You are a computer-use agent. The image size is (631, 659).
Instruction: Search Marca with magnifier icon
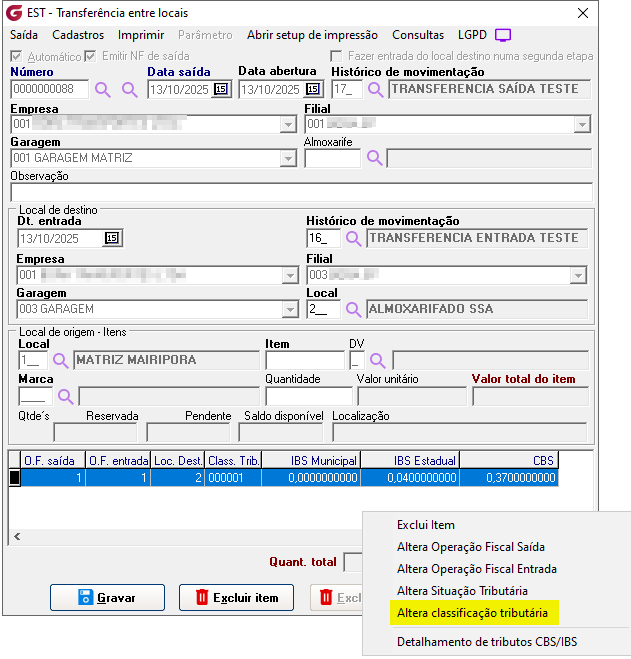(66, 396)
